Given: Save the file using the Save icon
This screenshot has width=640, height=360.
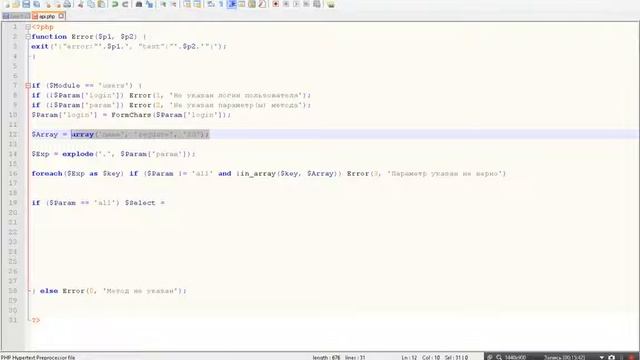Looking at the screenshot, I should 26,4.
